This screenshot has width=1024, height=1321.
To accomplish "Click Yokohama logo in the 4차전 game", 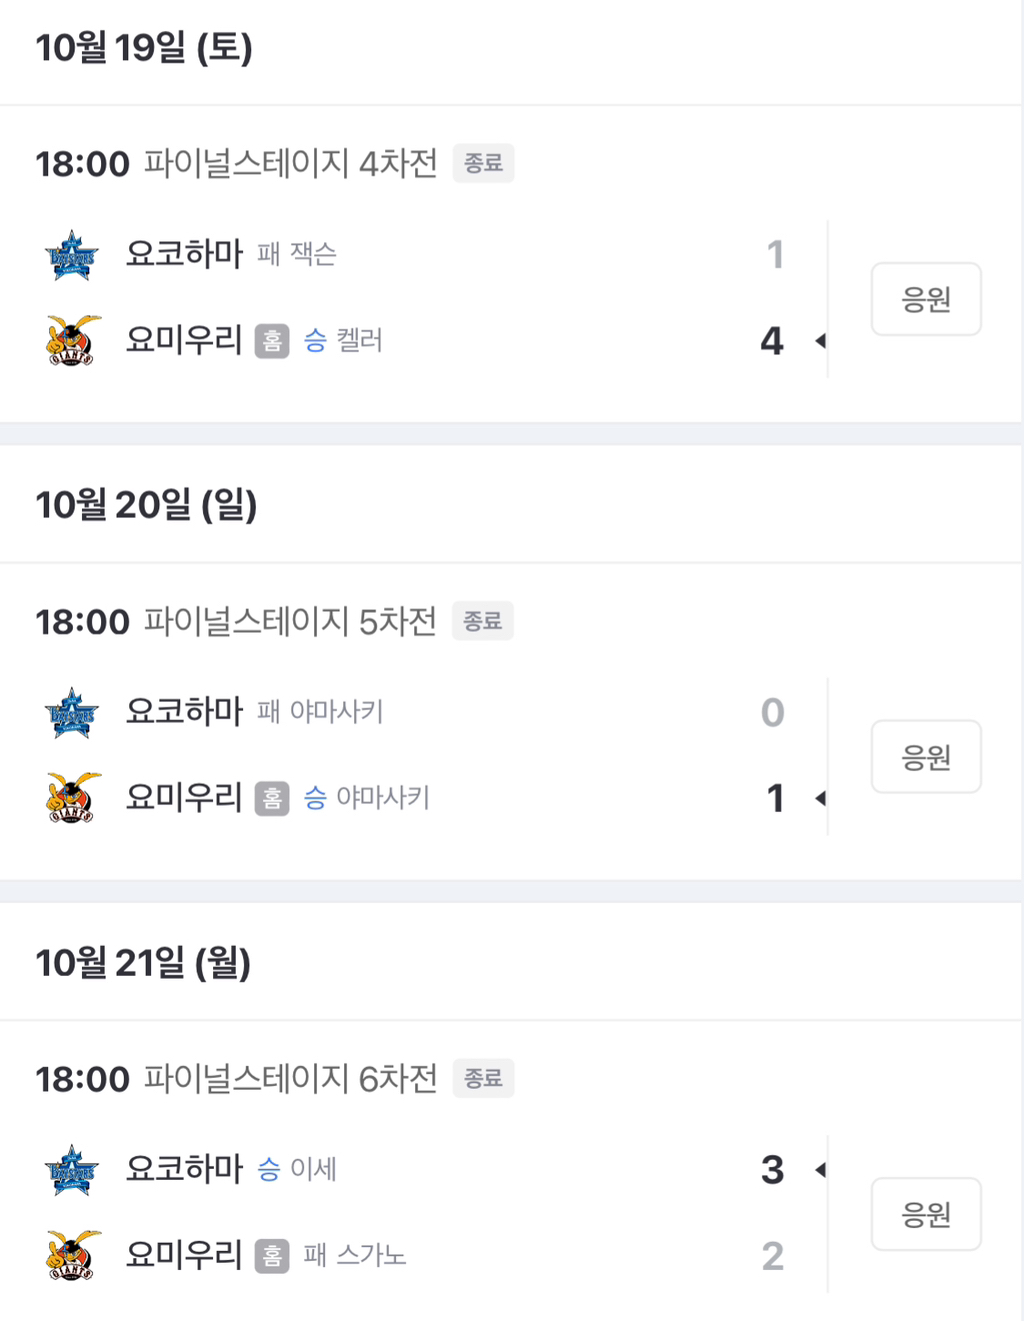I will [72, 255].
